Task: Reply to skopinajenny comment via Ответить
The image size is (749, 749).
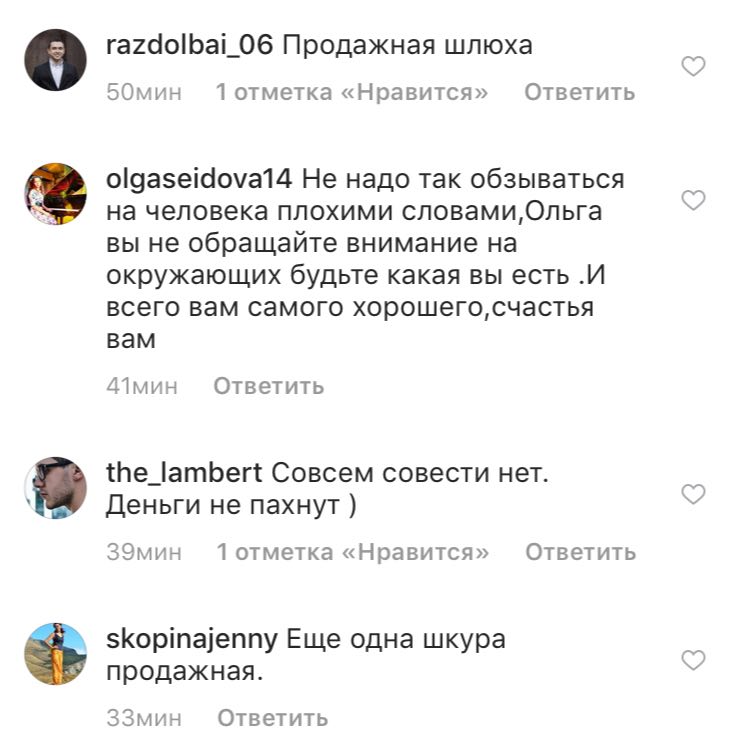Action: (x=272, y=718)
